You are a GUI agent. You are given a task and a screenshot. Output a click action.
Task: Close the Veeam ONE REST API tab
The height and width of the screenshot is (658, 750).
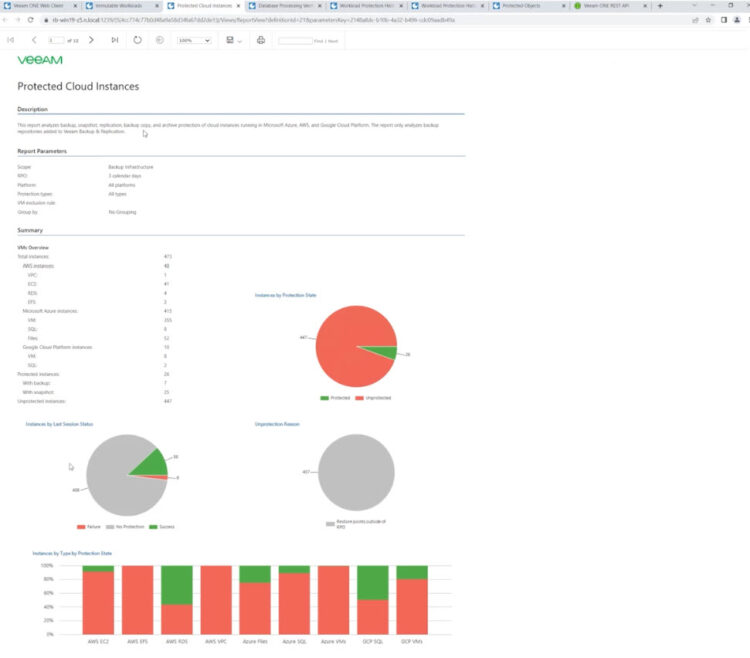click(x=645, y=6)
